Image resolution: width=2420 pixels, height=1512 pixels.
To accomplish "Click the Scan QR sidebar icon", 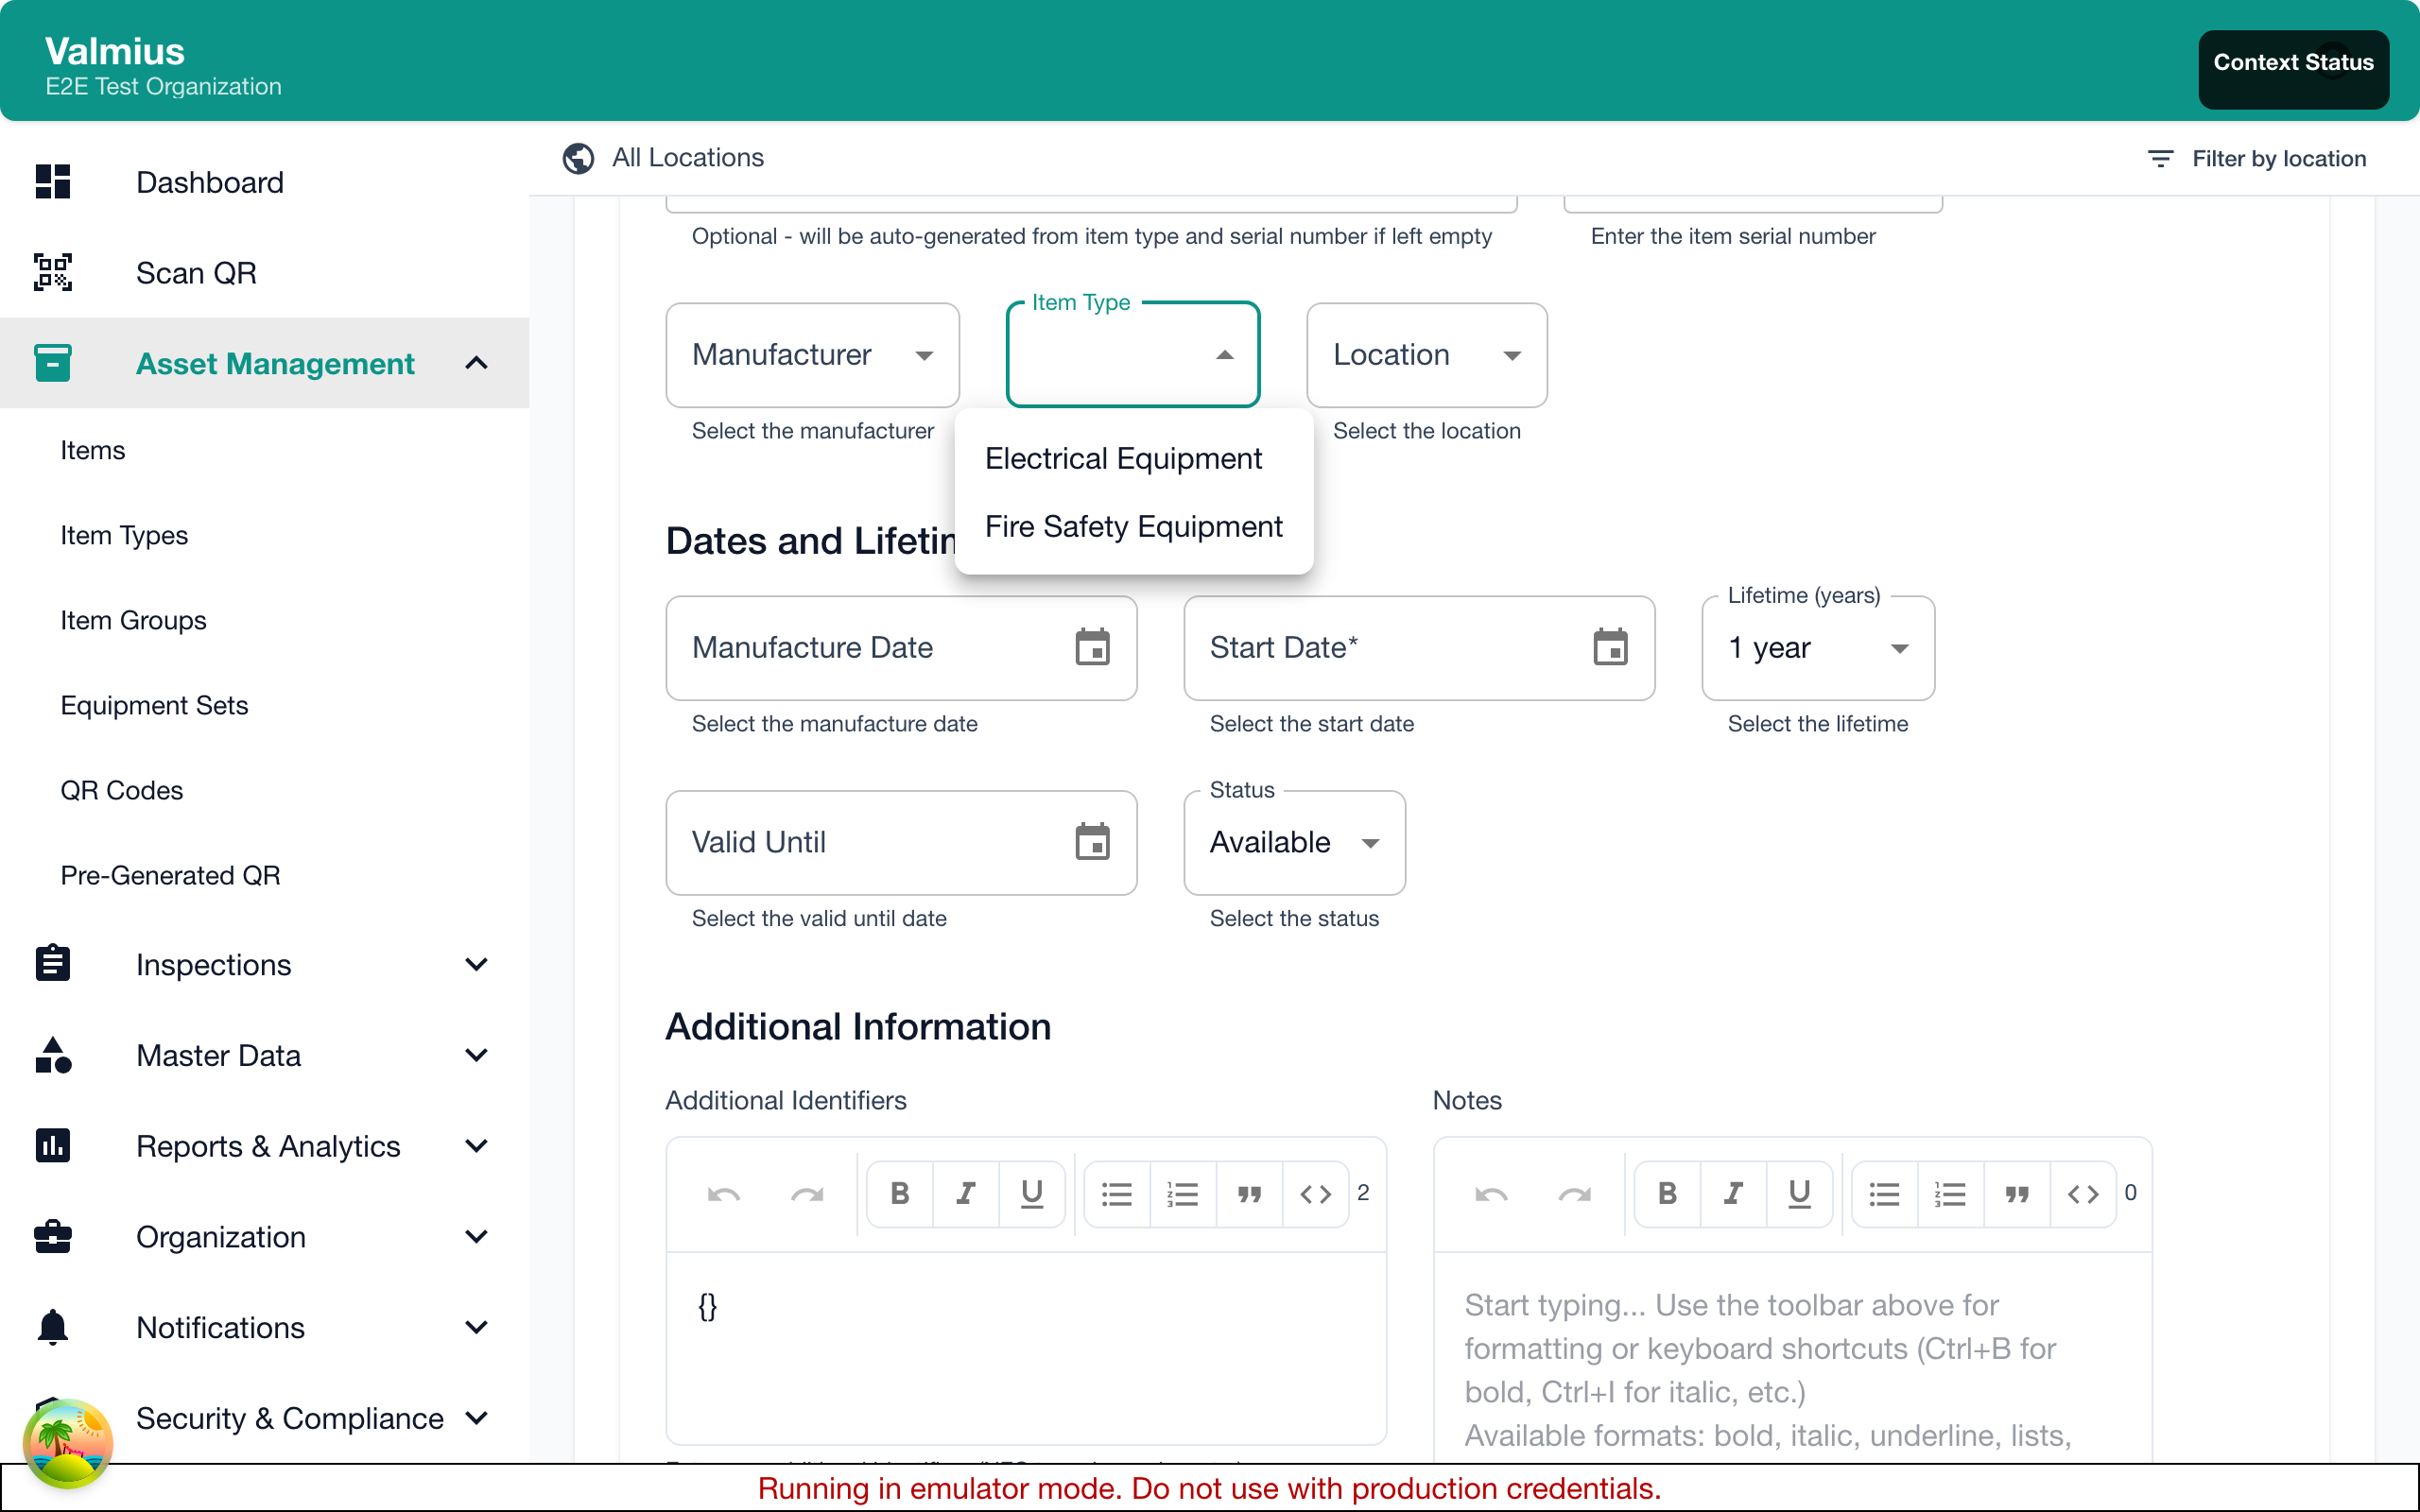I will [x=53, y=272].
